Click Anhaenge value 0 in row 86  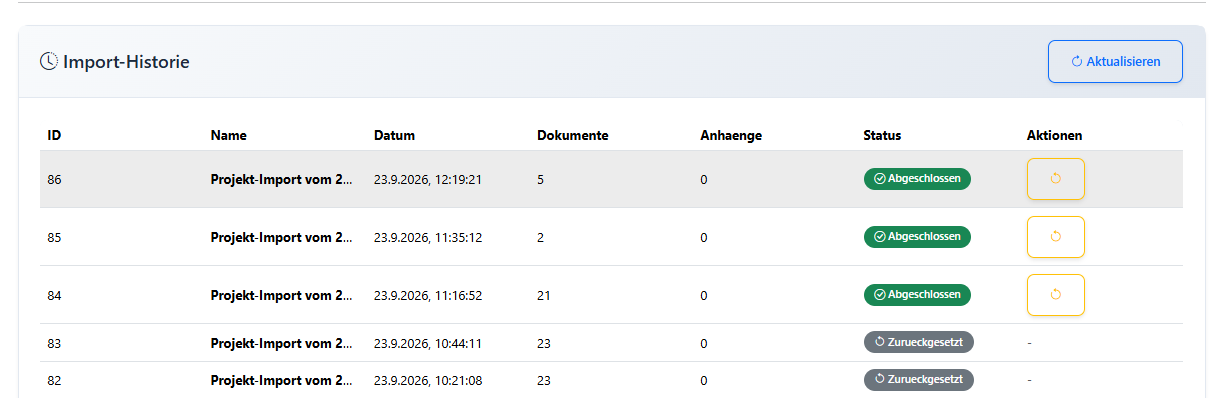(x=704, y=180)
